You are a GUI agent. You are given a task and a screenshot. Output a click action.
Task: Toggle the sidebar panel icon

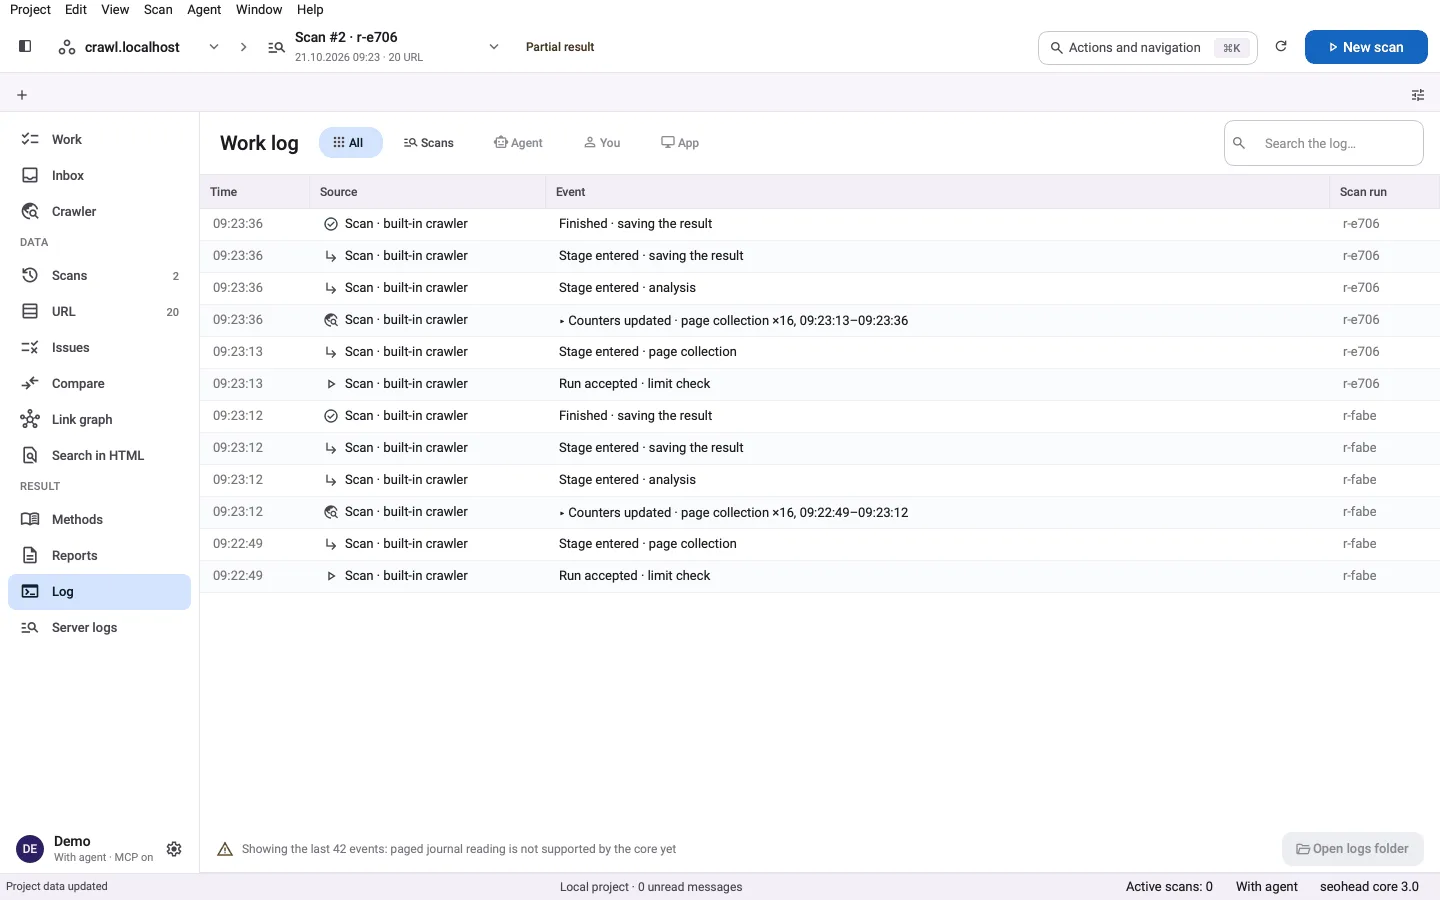[x=25, y=46]
